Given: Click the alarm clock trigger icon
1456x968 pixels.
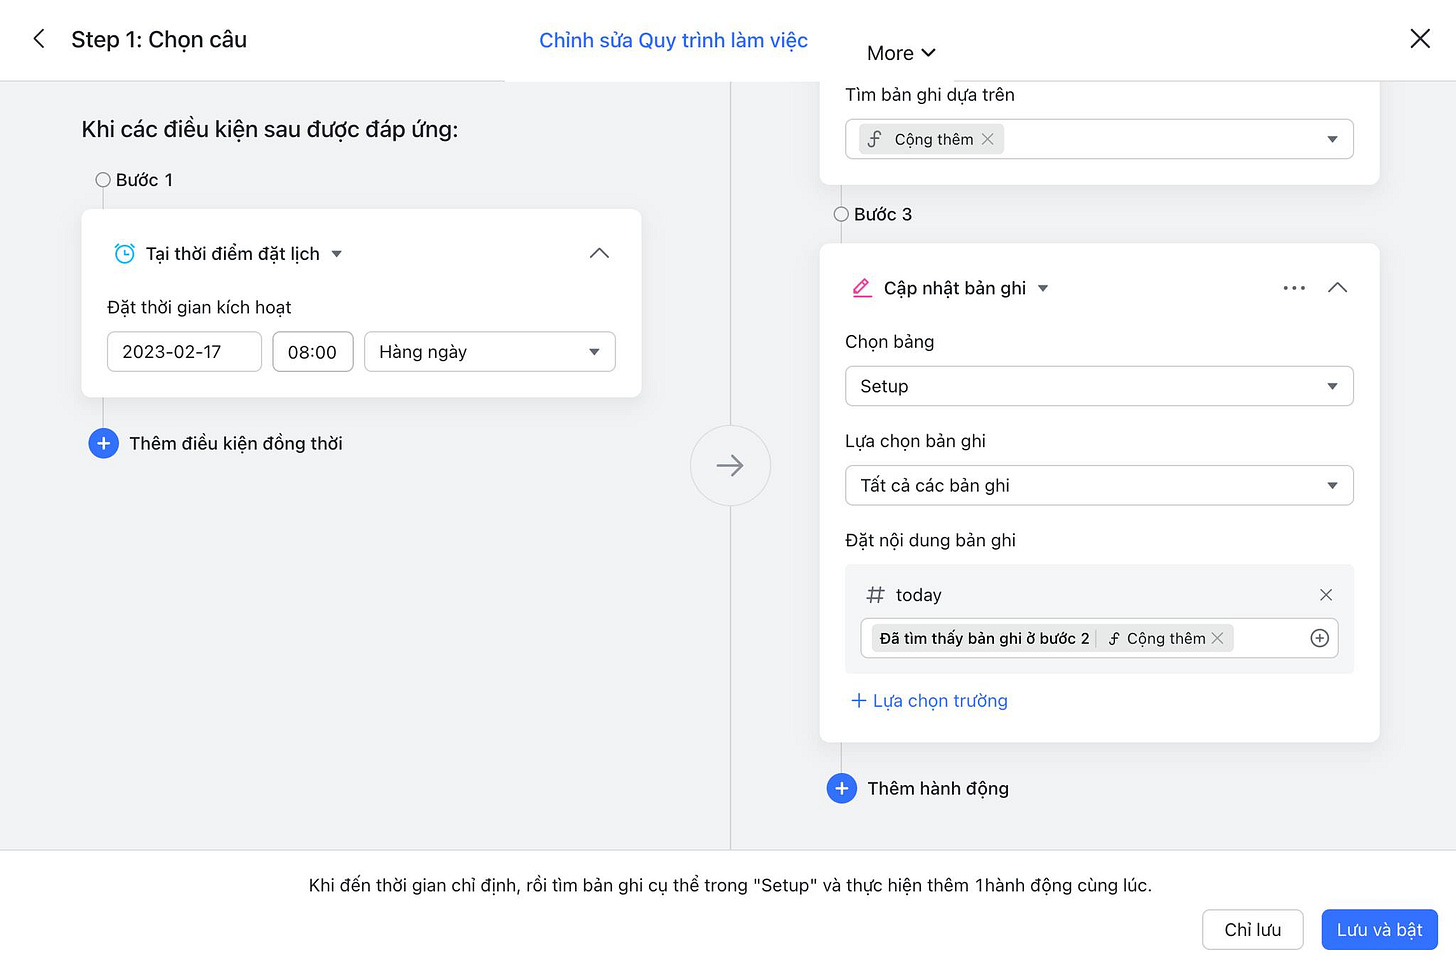Looking at the screenshot, I should (x=124, y=254).
